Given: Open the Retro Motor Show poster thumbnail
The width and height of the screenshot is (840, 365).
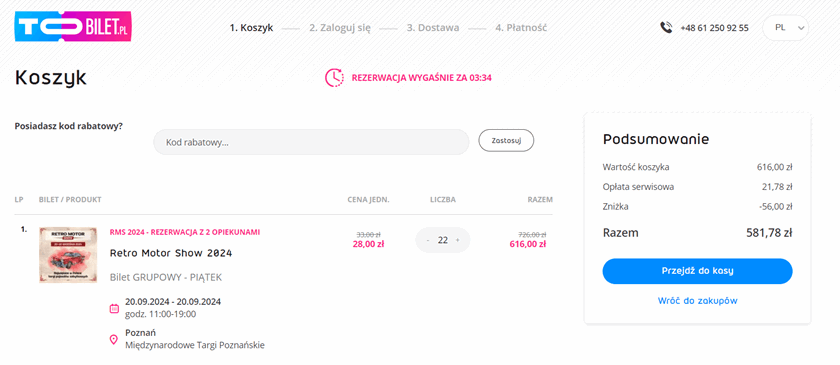Looking at the screenshot, I should (x=68, y=255).
